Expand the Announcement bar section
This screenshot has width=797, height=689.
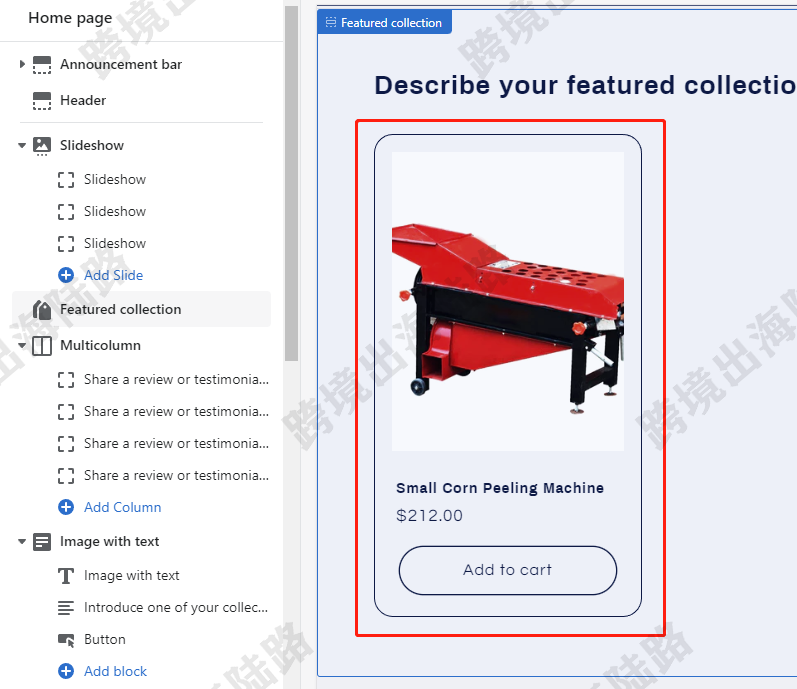(22, 64)
